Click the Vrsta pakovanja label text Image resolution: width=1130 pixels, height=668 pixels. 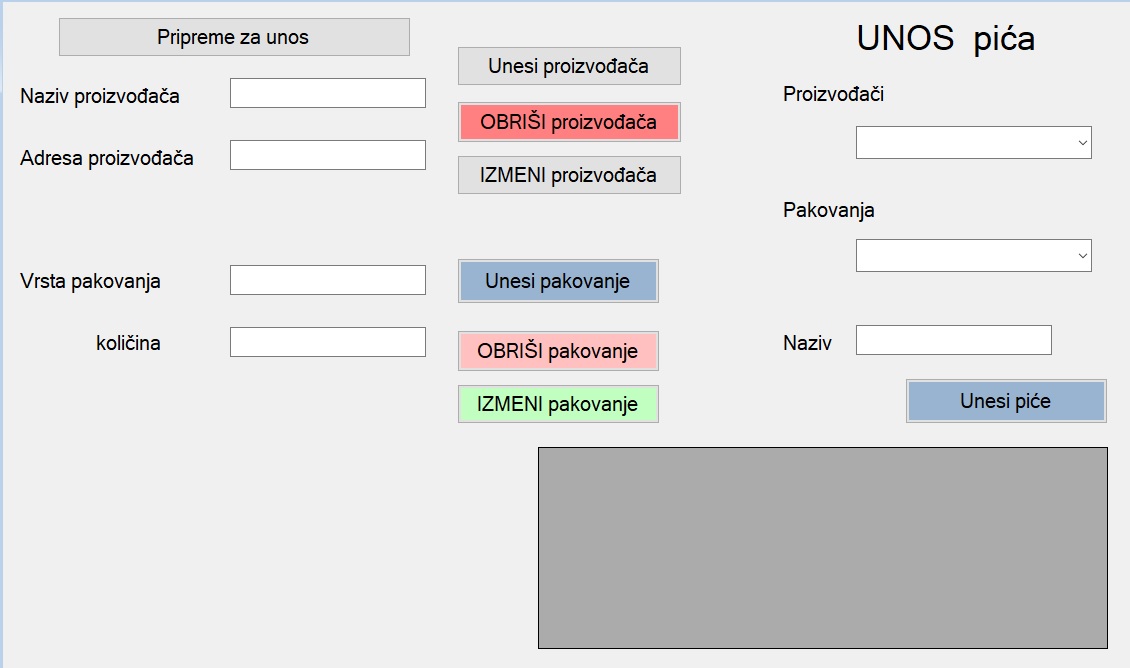90,281
